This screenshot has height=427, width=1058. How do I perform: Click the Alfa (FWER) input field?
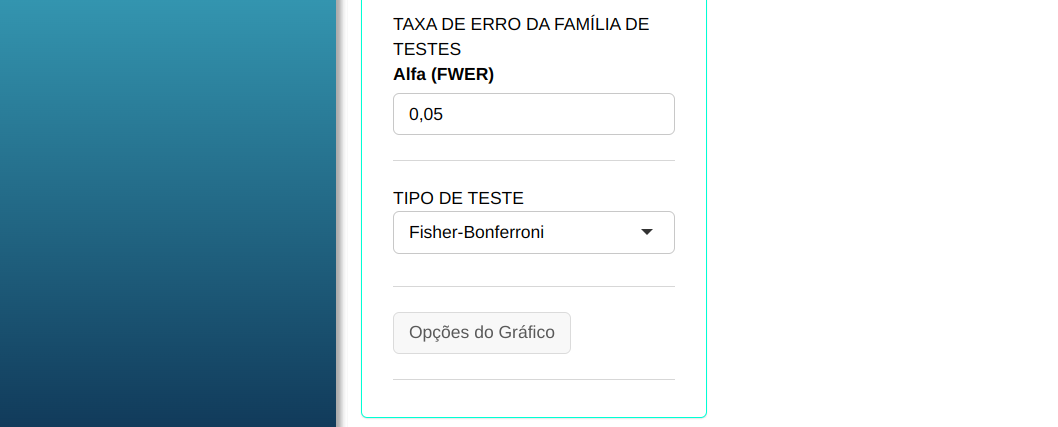pos(533,114)
